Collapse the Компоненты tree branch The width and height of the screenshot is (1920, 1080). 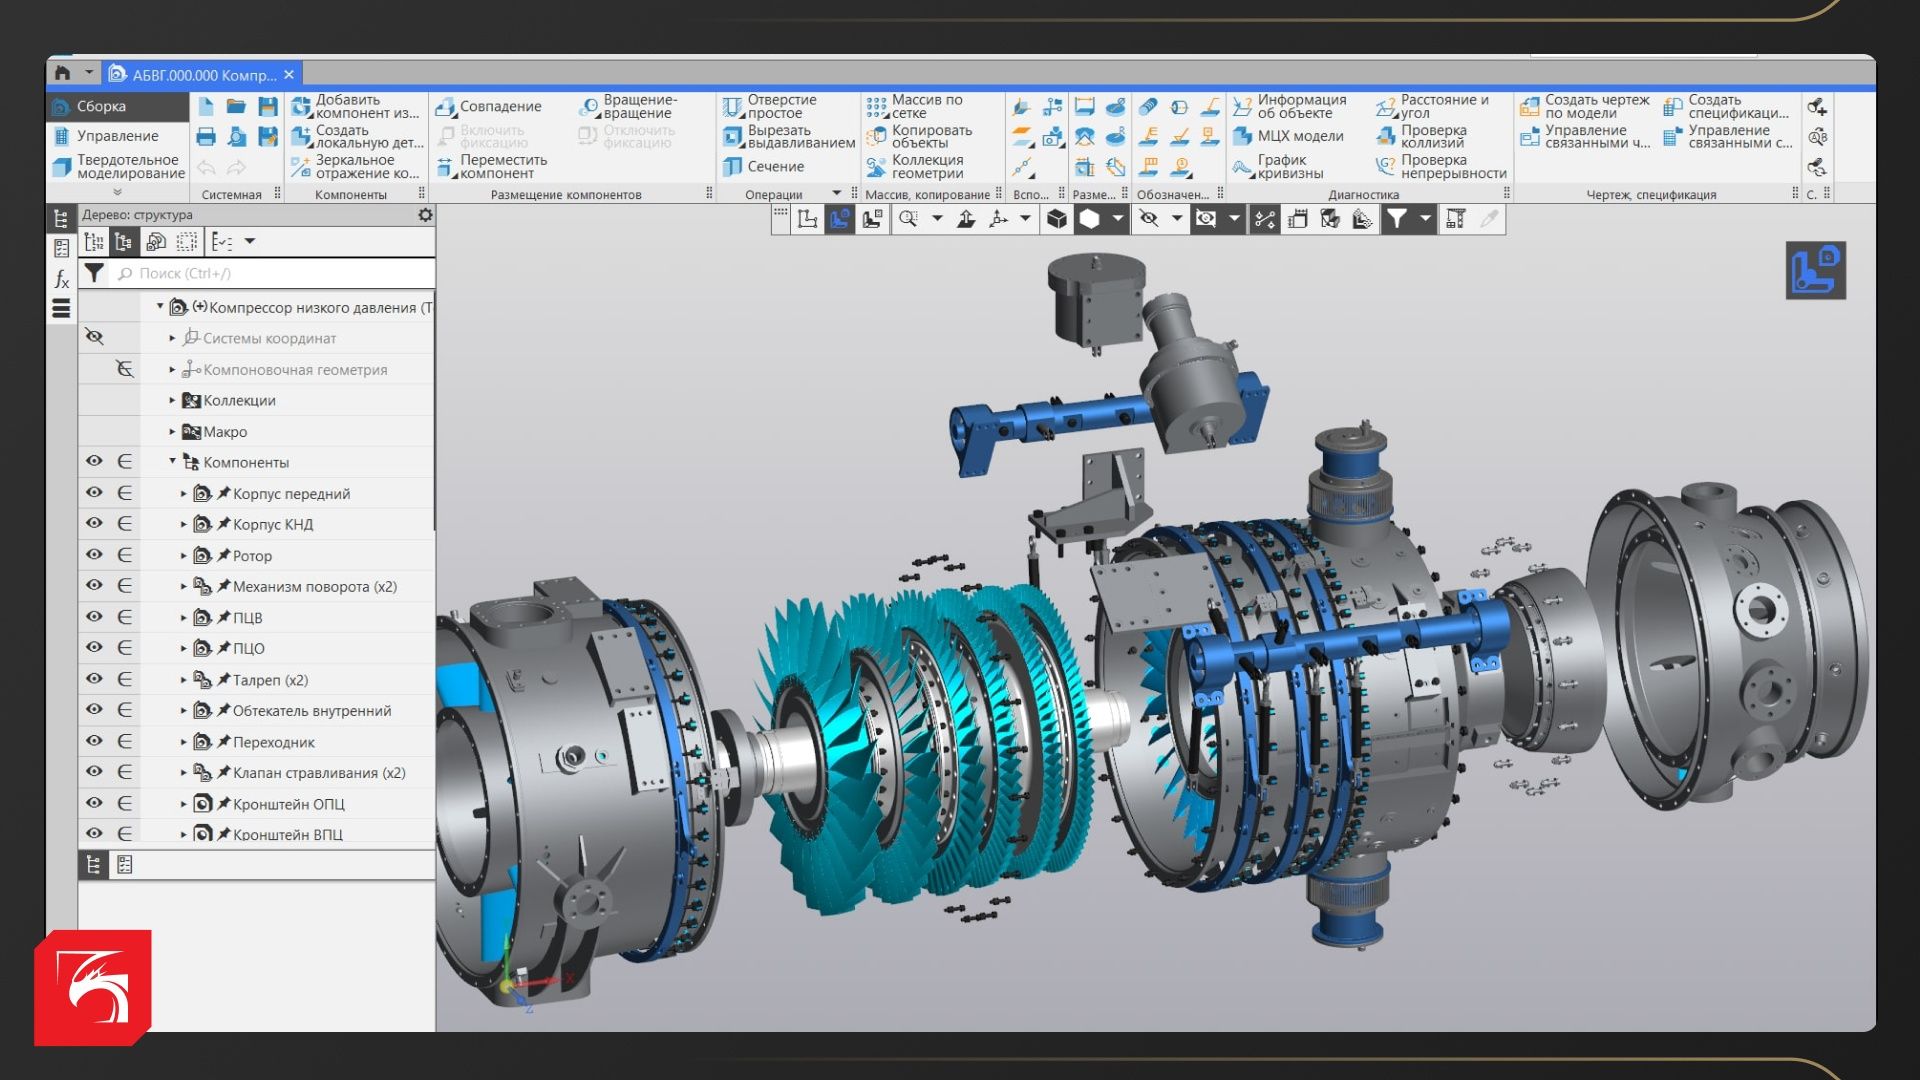click(x=172, y=462)
